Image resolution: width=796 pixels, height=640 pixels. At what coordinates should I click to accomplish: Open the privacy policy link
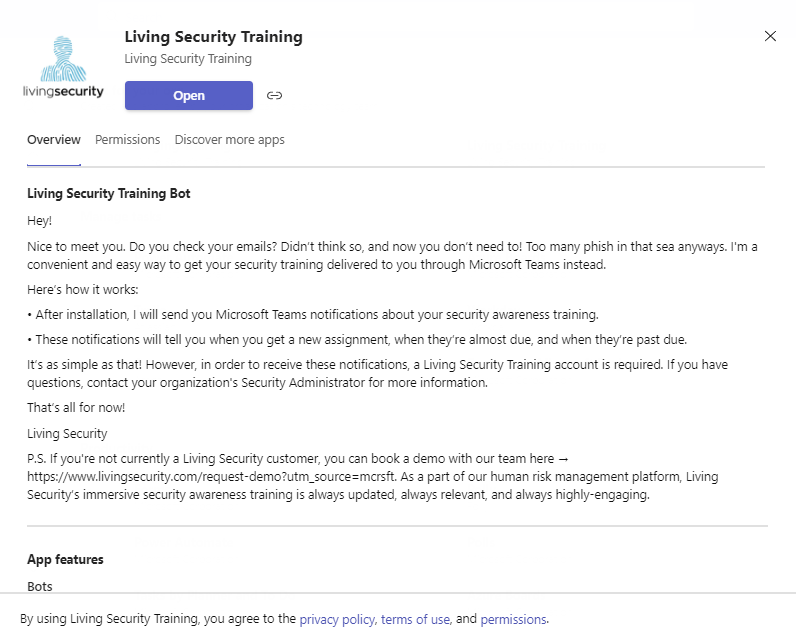point(337,619)
